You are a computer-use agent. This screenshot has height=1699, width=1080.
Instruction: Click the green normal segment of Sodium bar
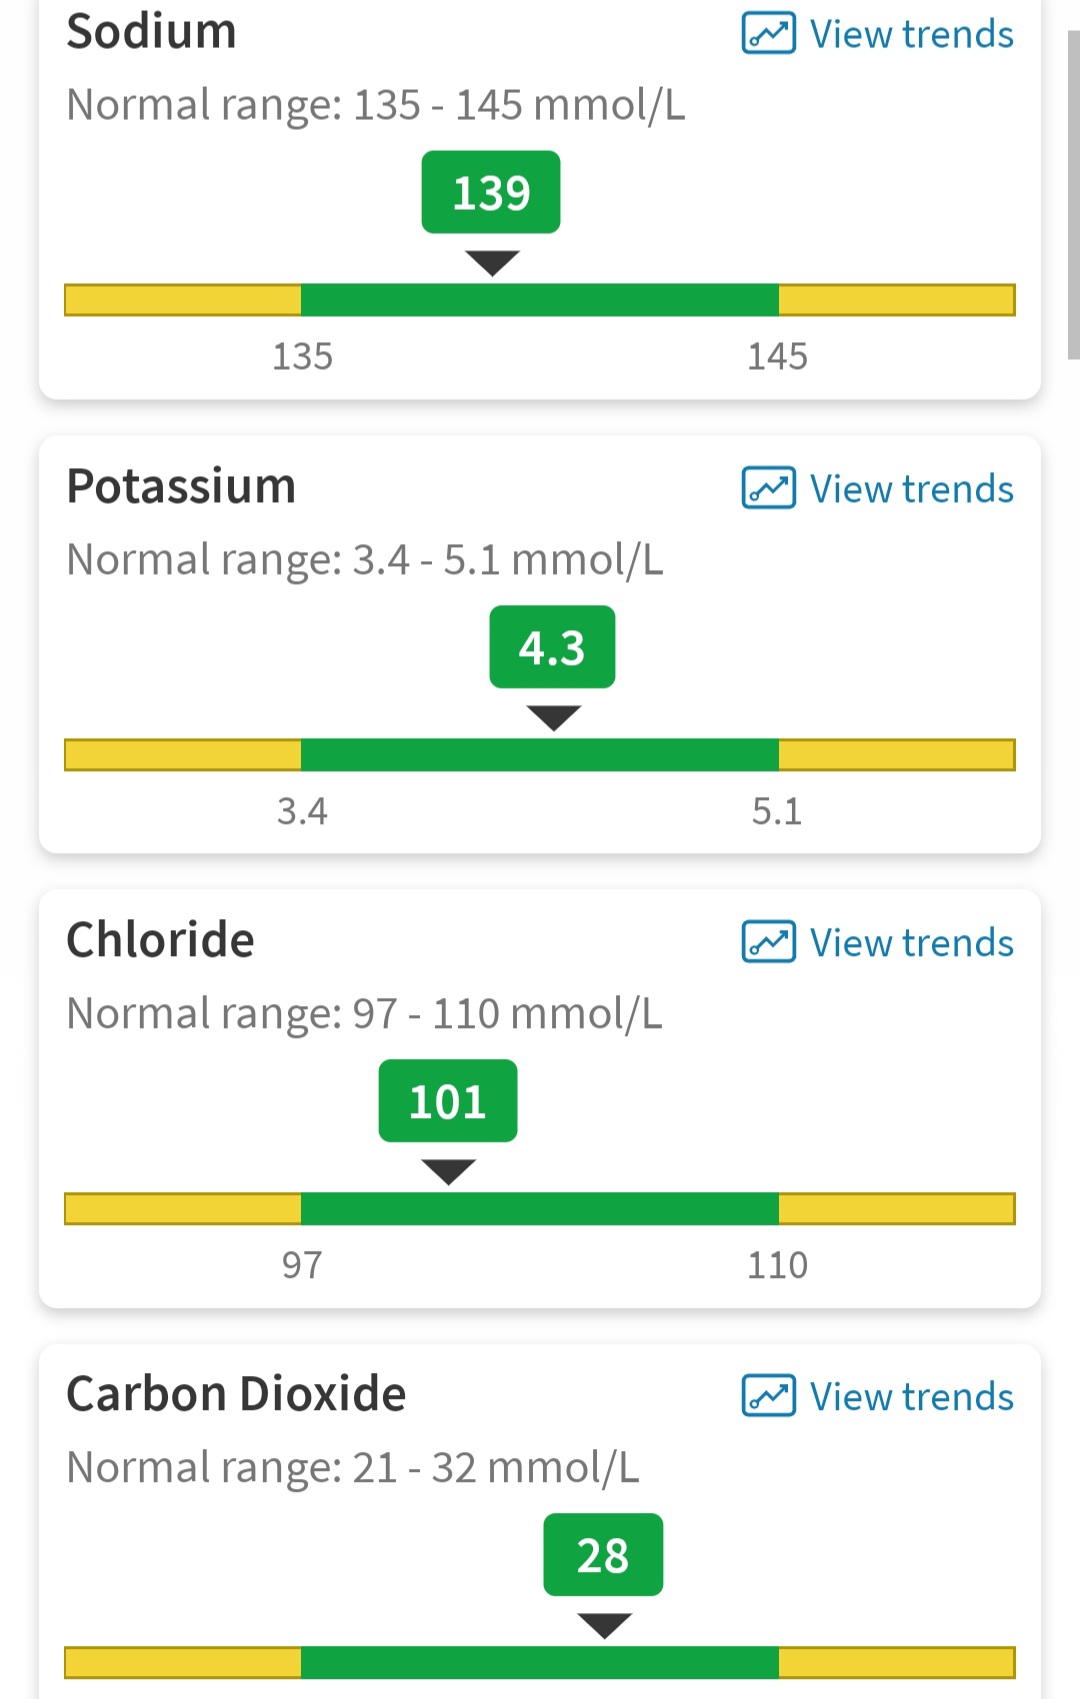[x=540, y=300]
